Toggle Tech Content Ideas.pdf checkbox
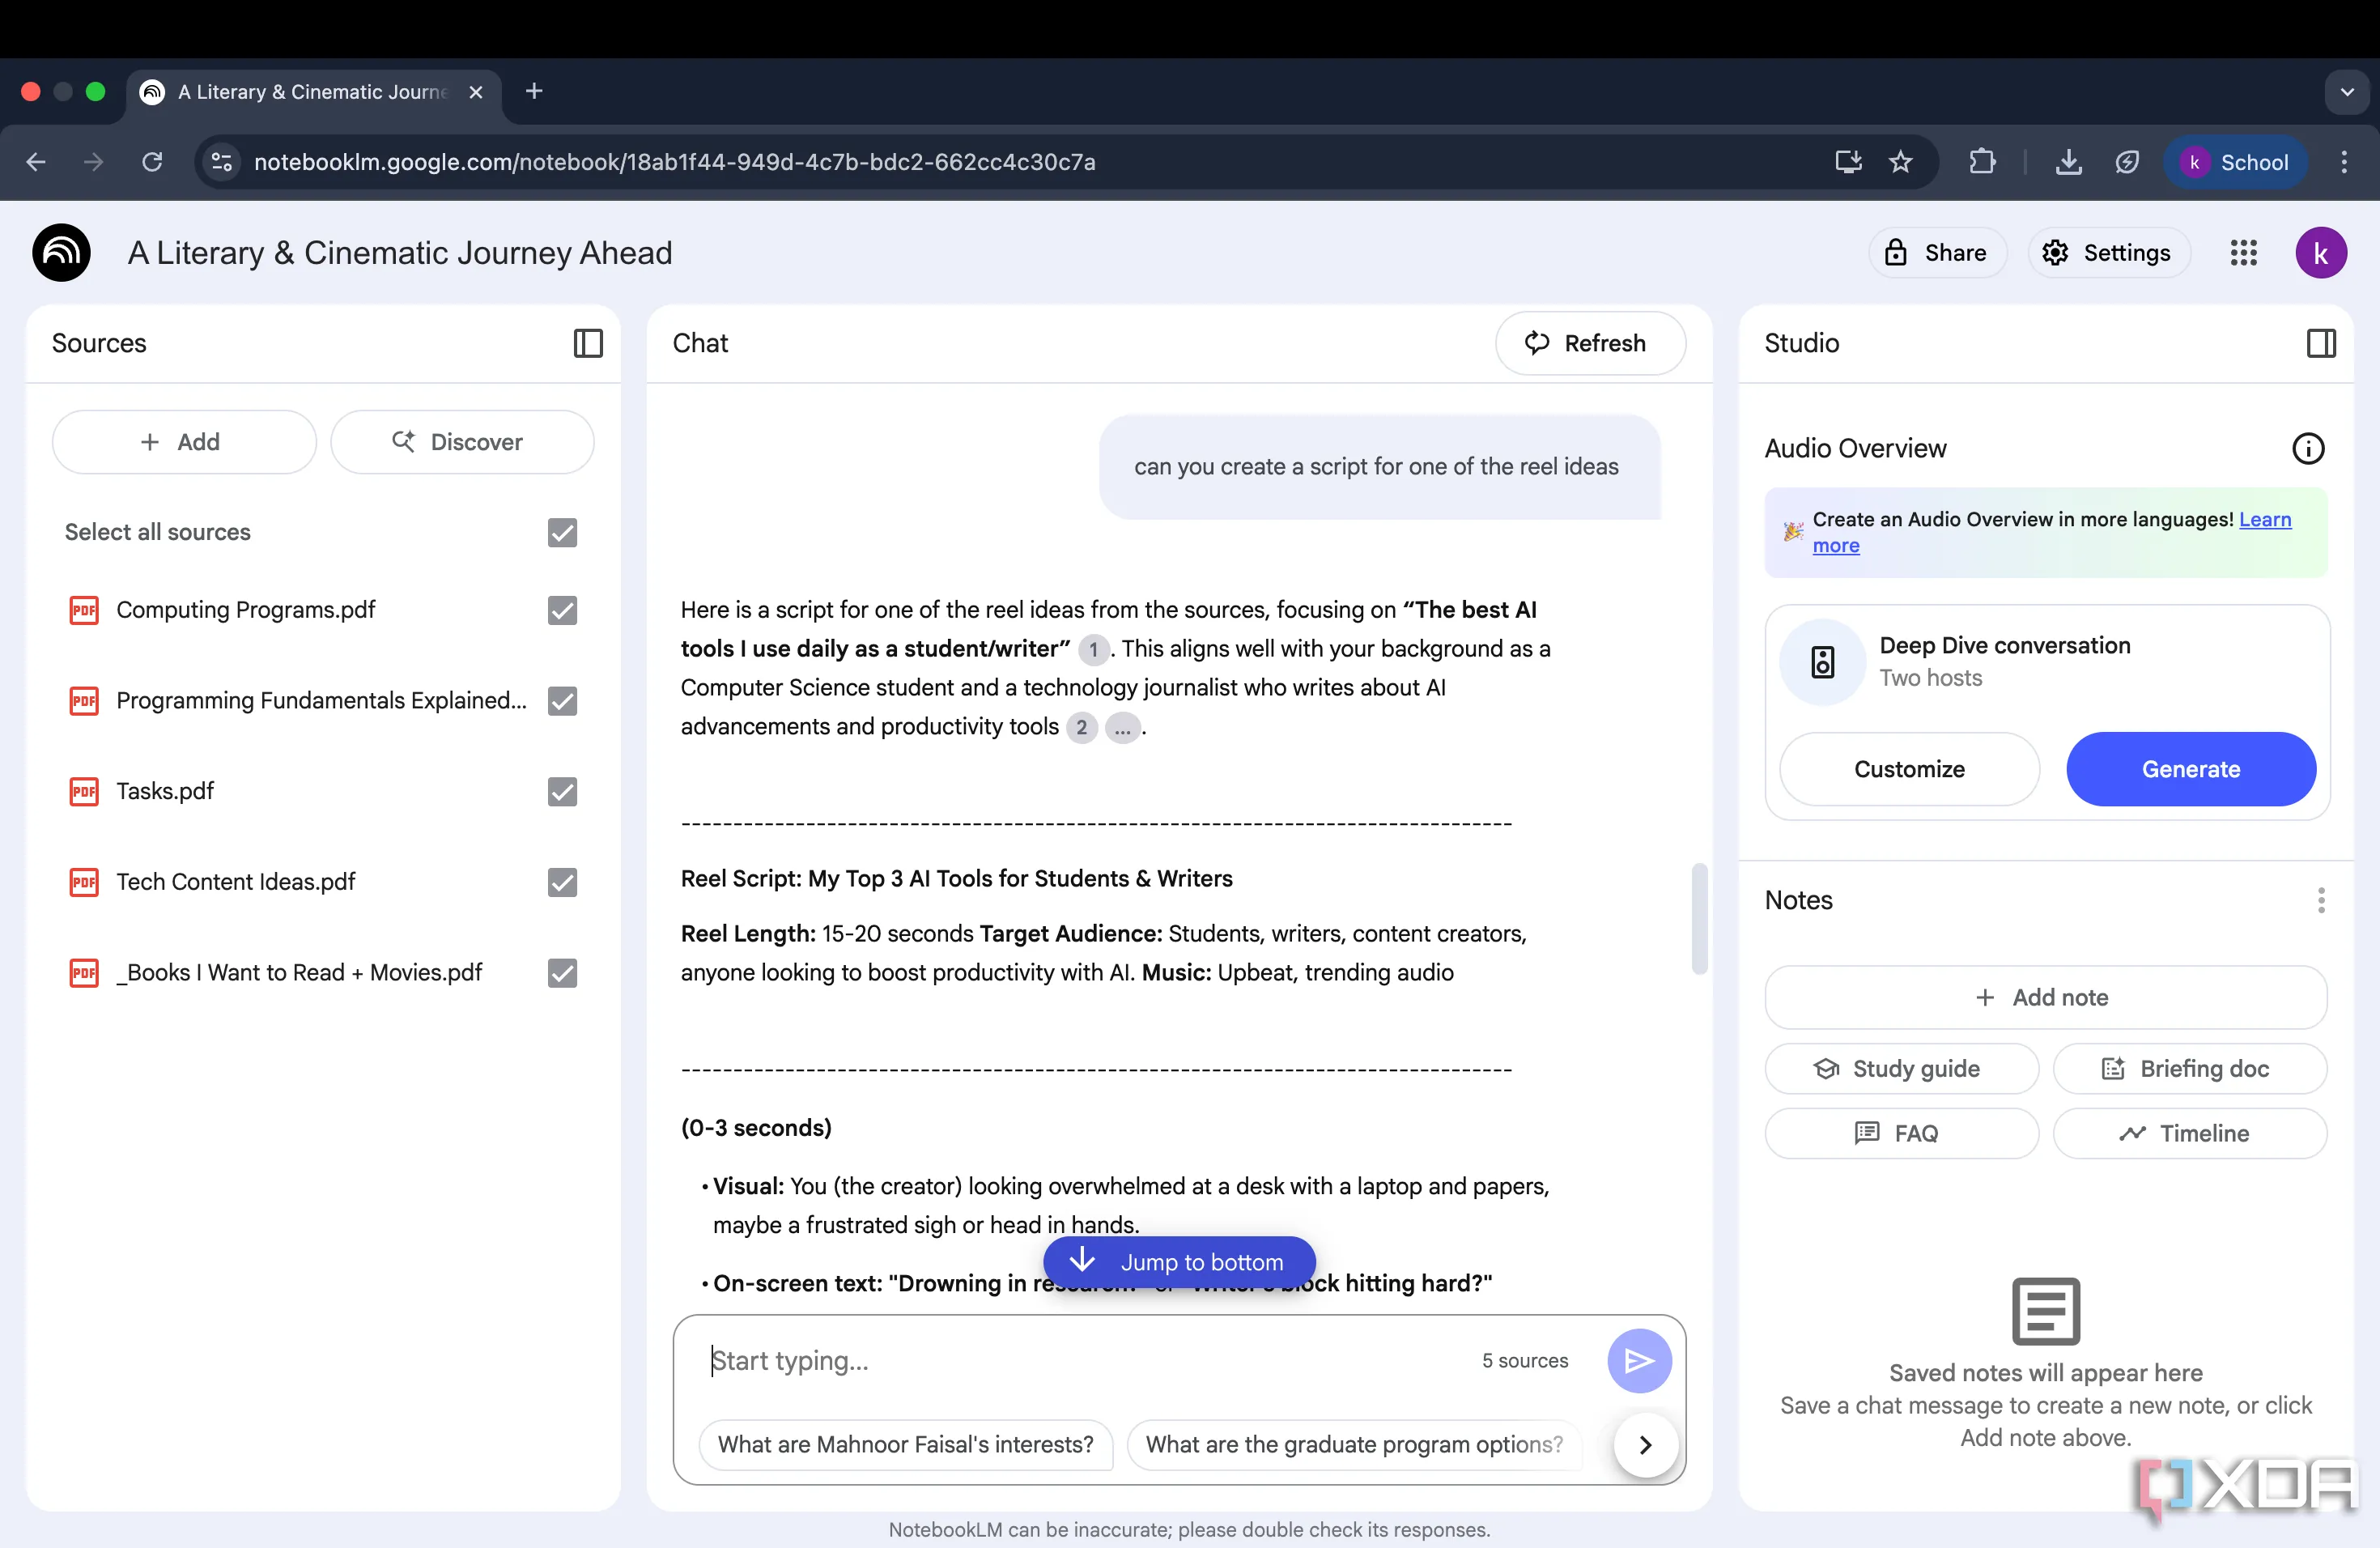Viewport: 2380px width, 1548px height. tap(562, 882)
